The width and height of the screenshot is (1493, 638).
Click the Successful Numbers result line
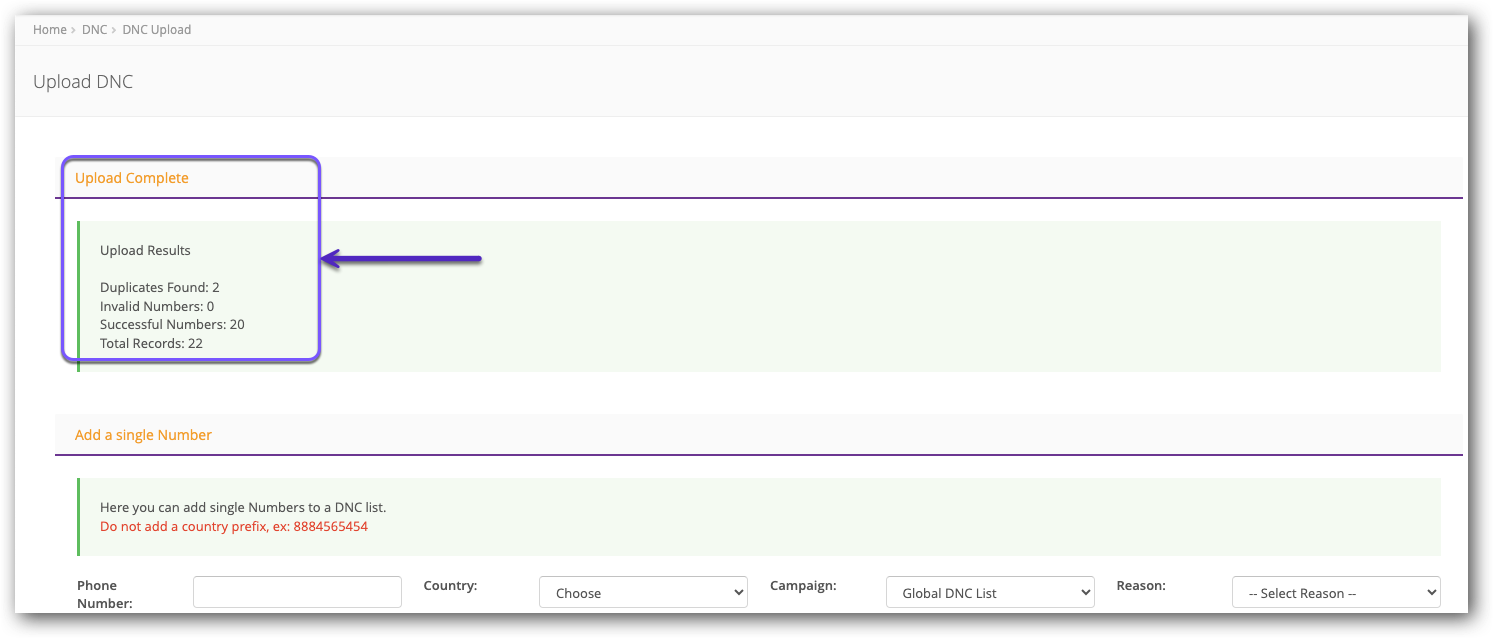pyautogui.click(x=172, y=324)
